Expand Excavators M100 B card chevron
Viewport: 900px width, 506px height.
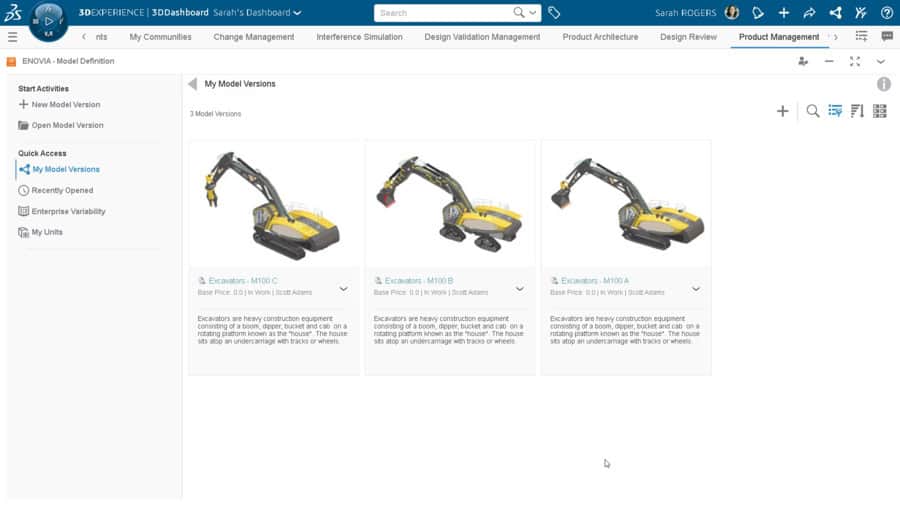click(519, 289)
